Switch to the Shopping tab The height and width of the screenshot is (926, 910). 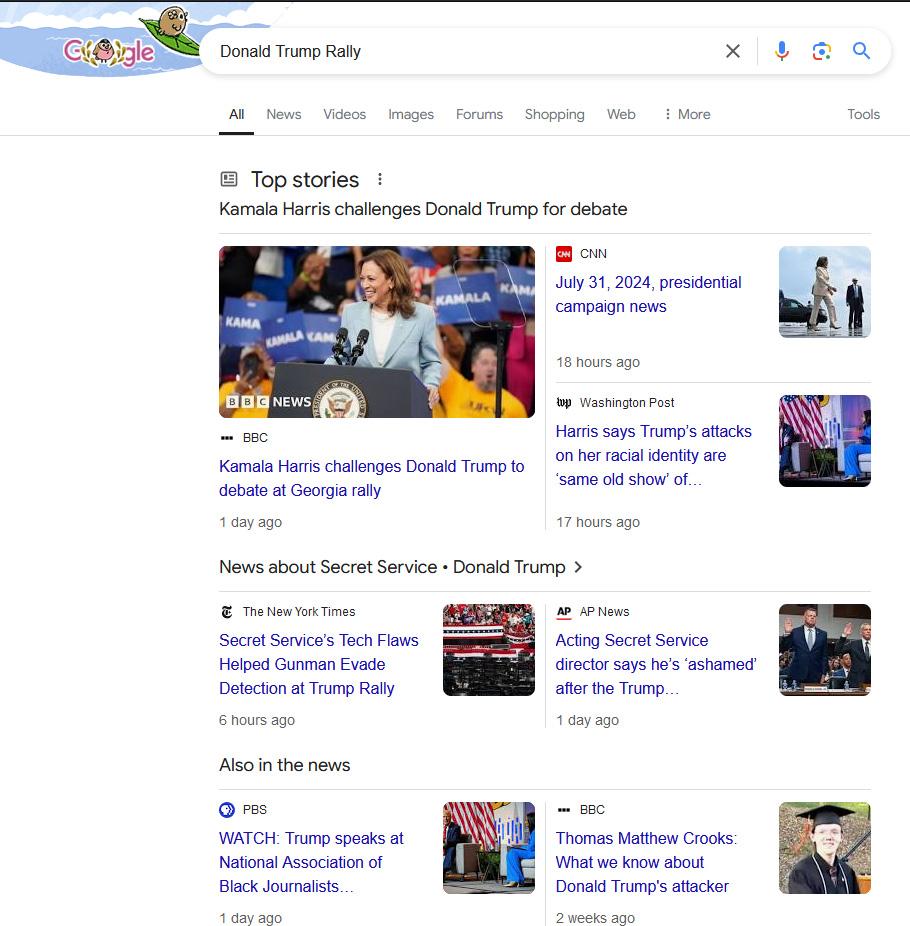coord(555,114)
